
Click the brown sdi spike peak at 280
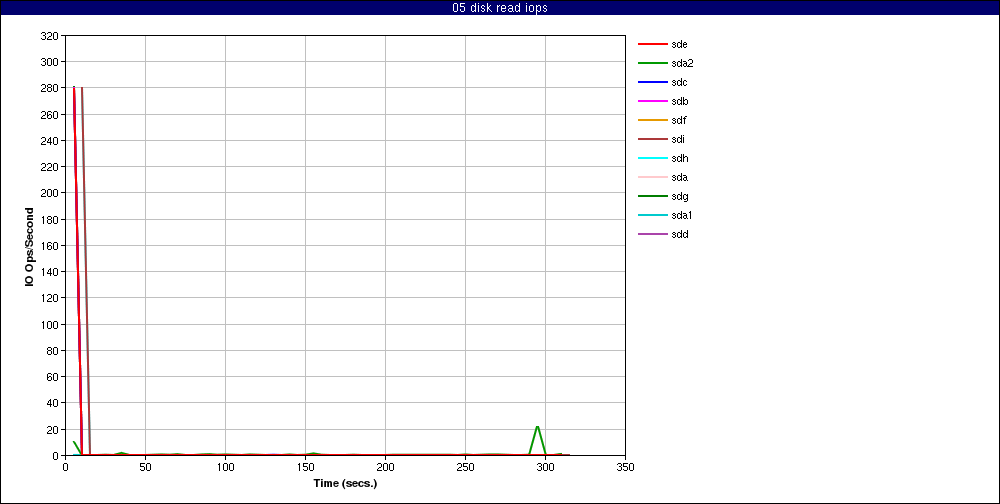(82, 88)
